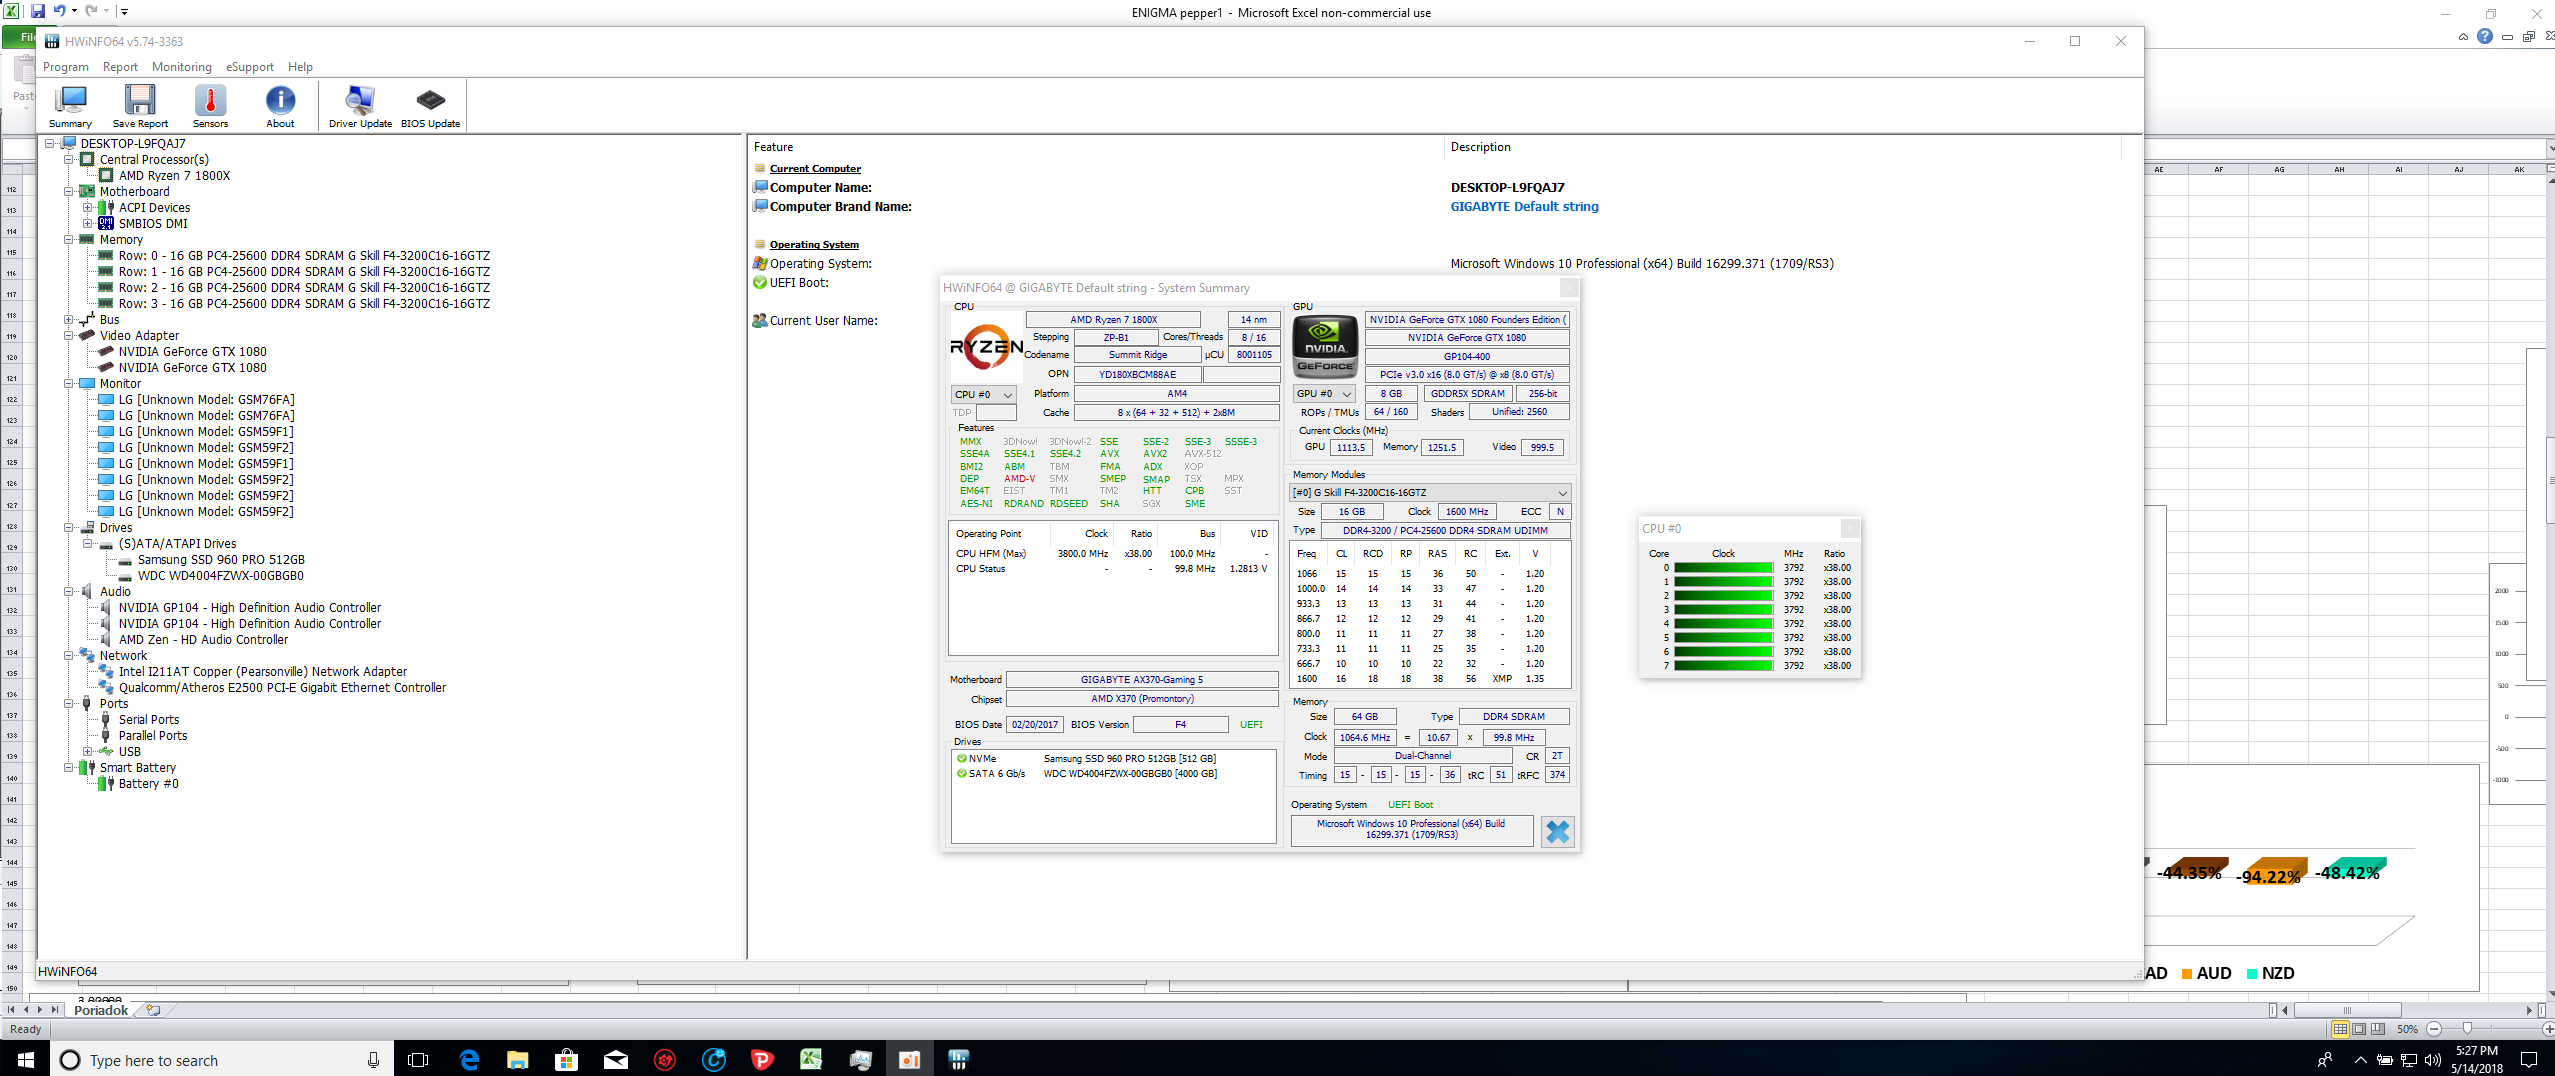Expand the USB node under Ports
Viewport: 2555px width, 1076px height.
[x=87, y=751]
